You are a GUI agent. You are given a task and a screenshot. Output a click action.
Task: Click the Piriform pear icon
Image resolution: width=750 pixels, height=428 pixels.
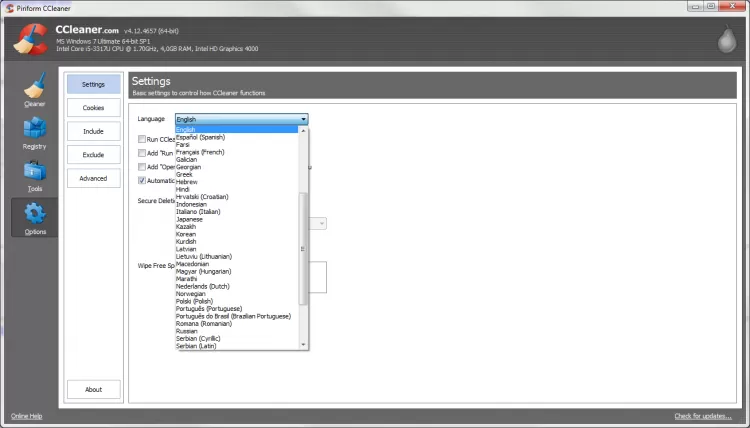click(727, 39)
